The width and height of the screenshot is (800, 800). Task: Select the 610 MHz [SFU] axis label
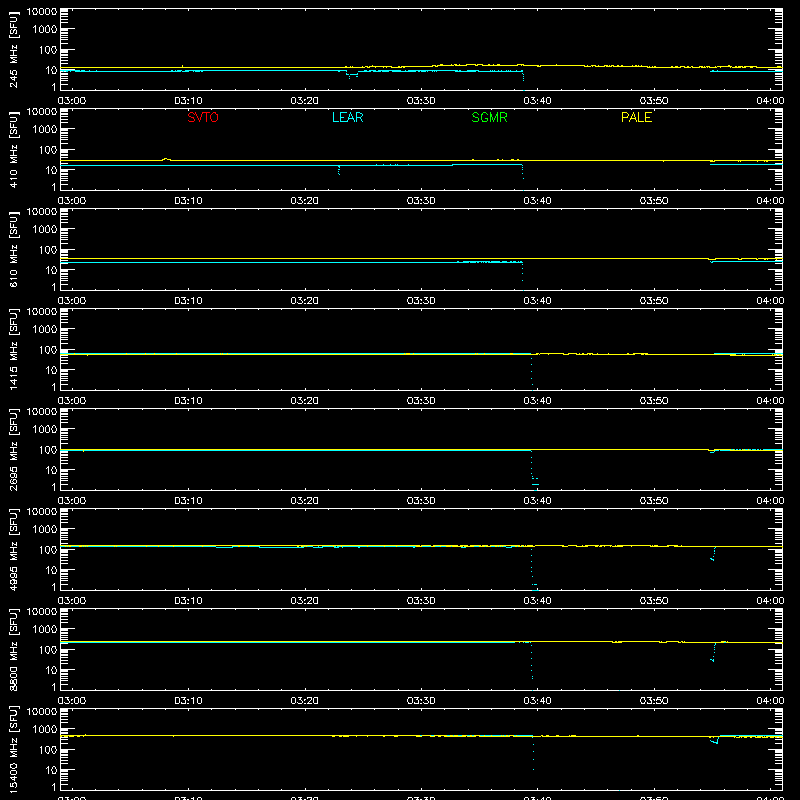pyautogui.click(x=14, y=250)
